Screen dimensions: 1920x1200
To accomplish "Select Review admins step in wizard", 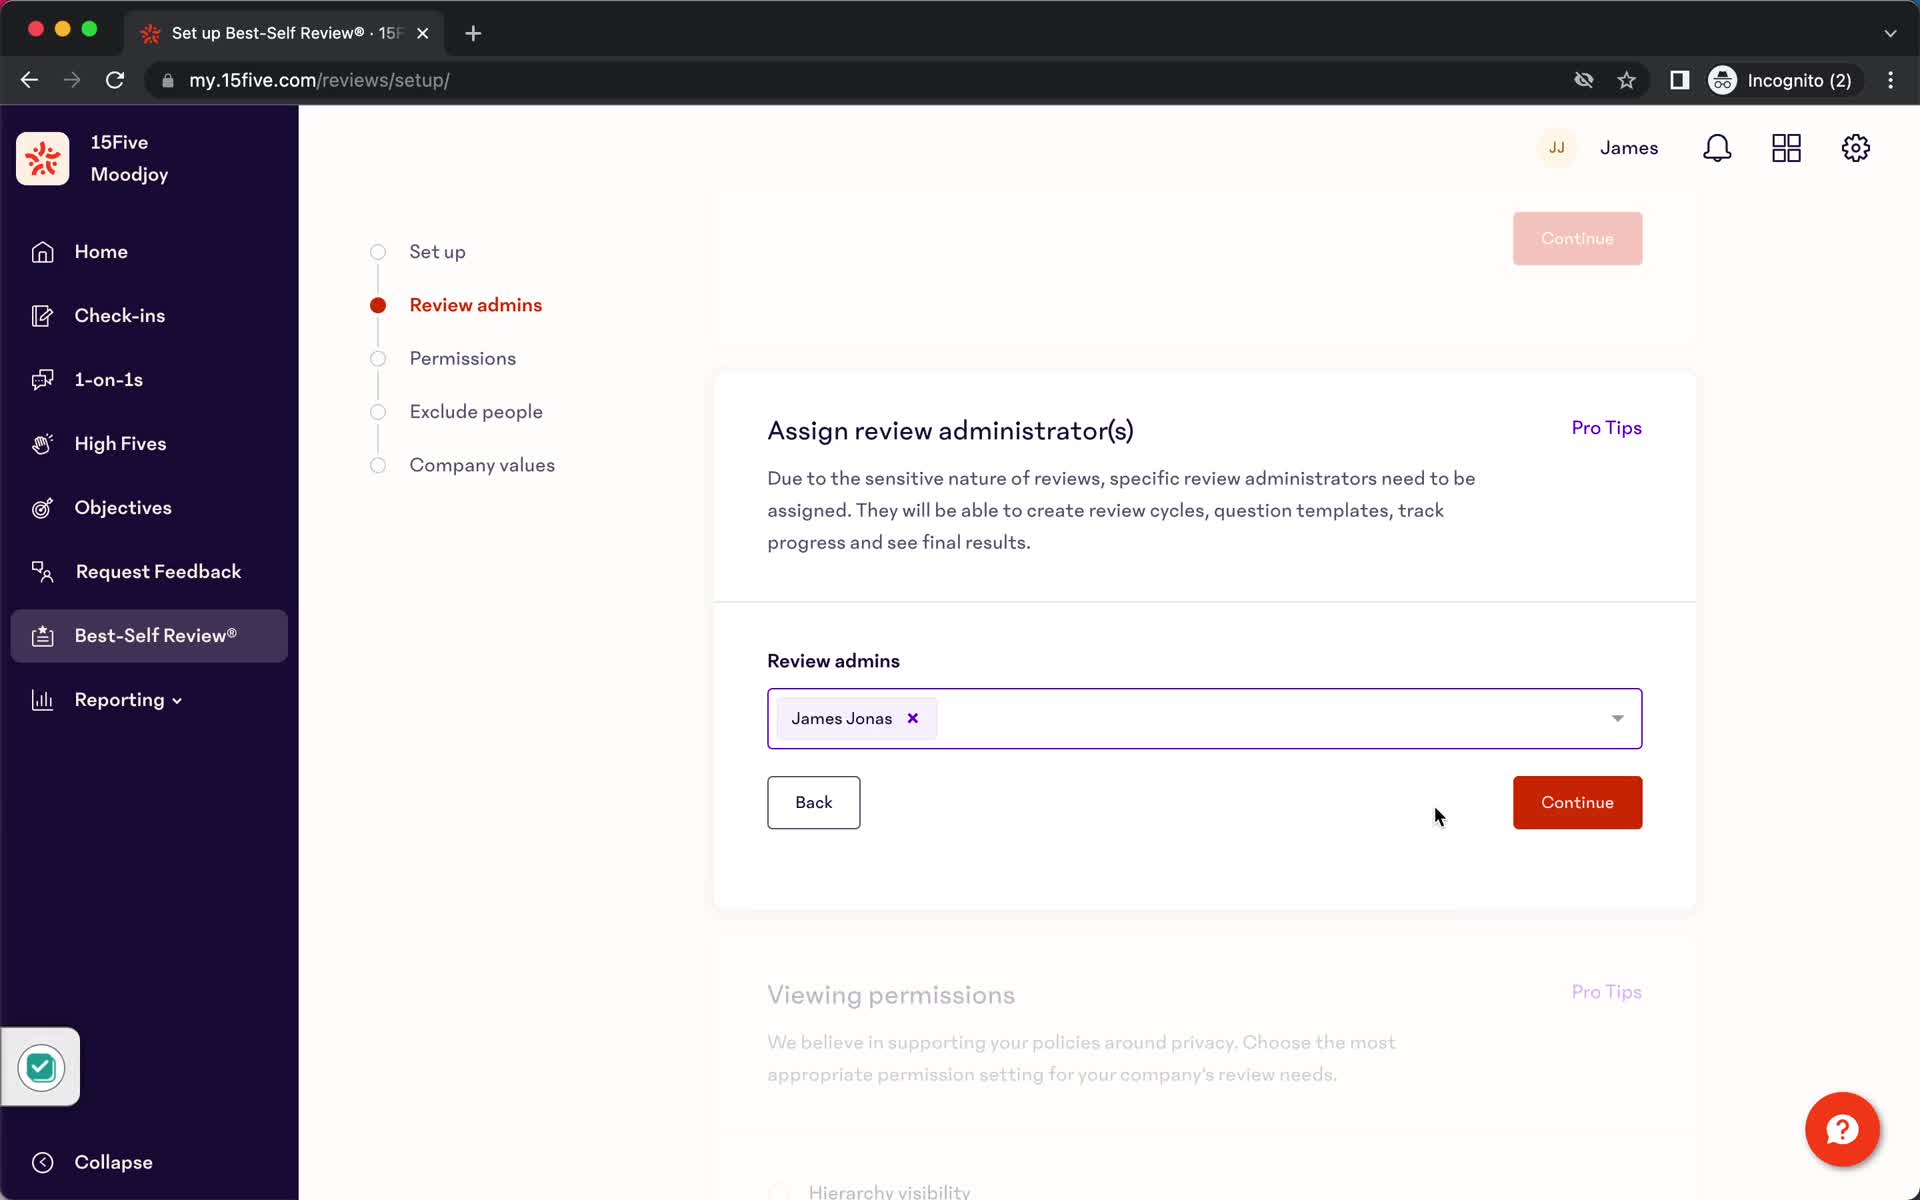I will tap(477, 306).
